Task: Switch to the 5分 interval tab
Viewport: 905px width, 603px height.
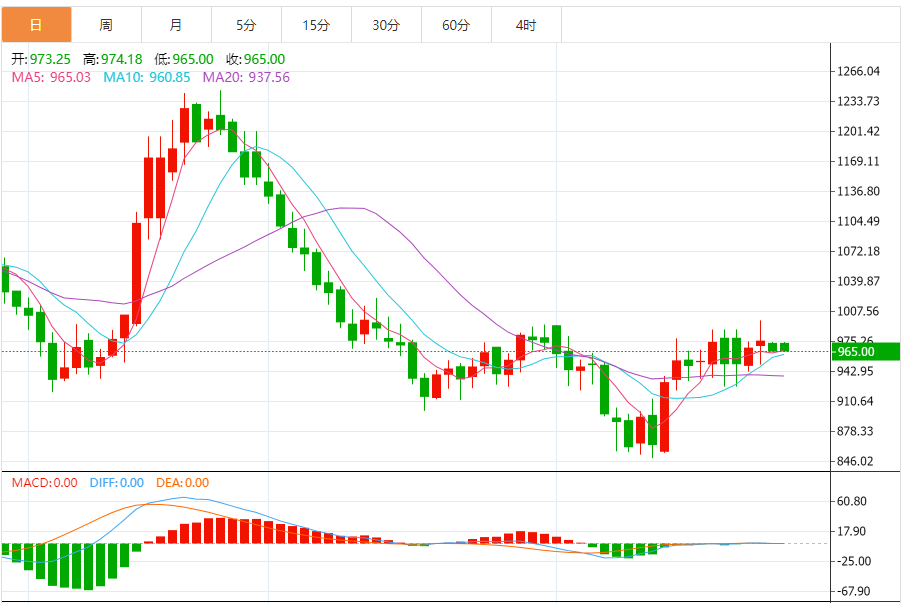Action: 246,25
